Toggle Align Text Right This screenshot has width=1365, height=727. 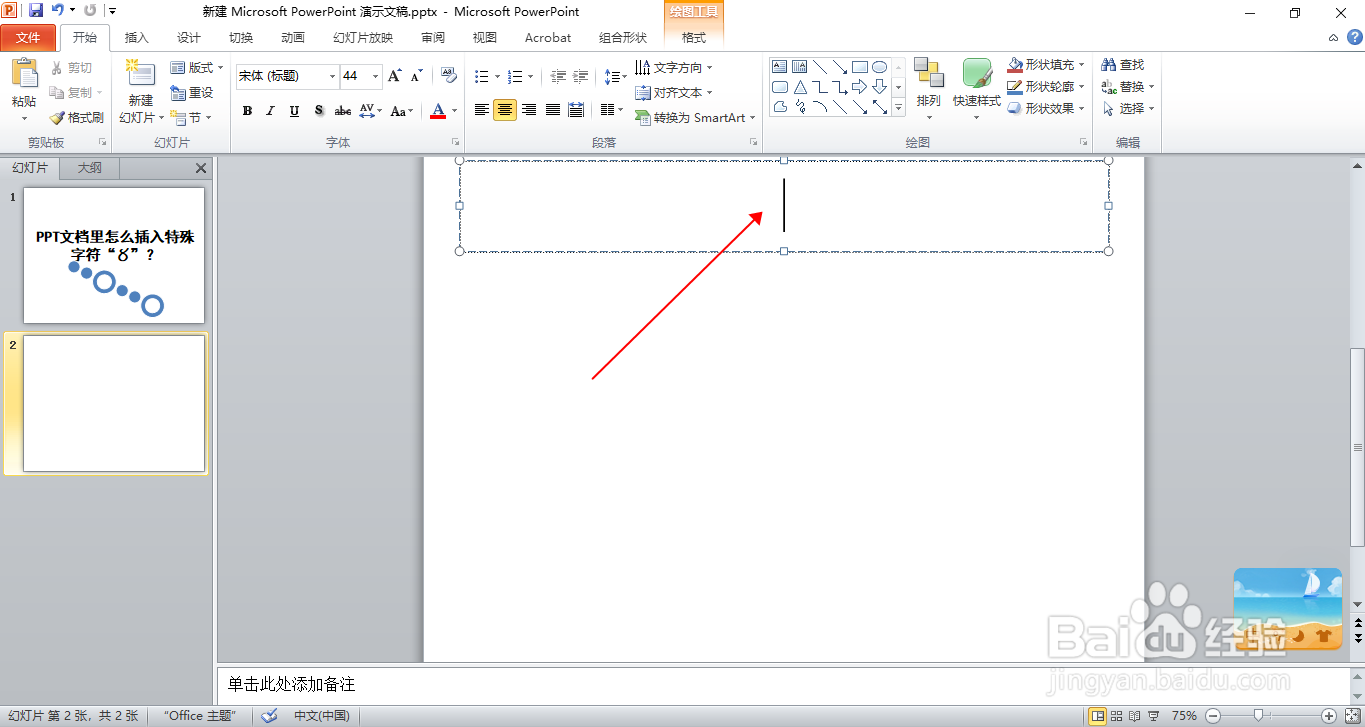tap(529, 110)
